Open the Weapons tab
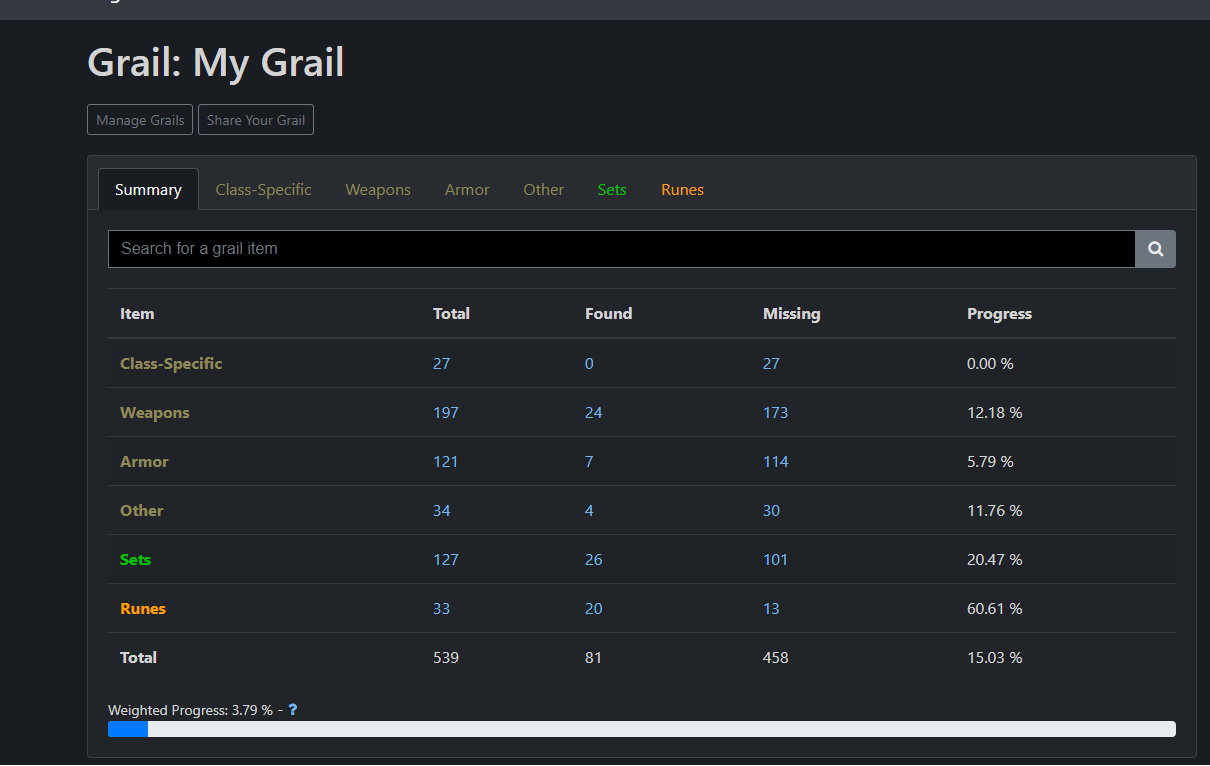1210x766 pixels. [378, 190]
